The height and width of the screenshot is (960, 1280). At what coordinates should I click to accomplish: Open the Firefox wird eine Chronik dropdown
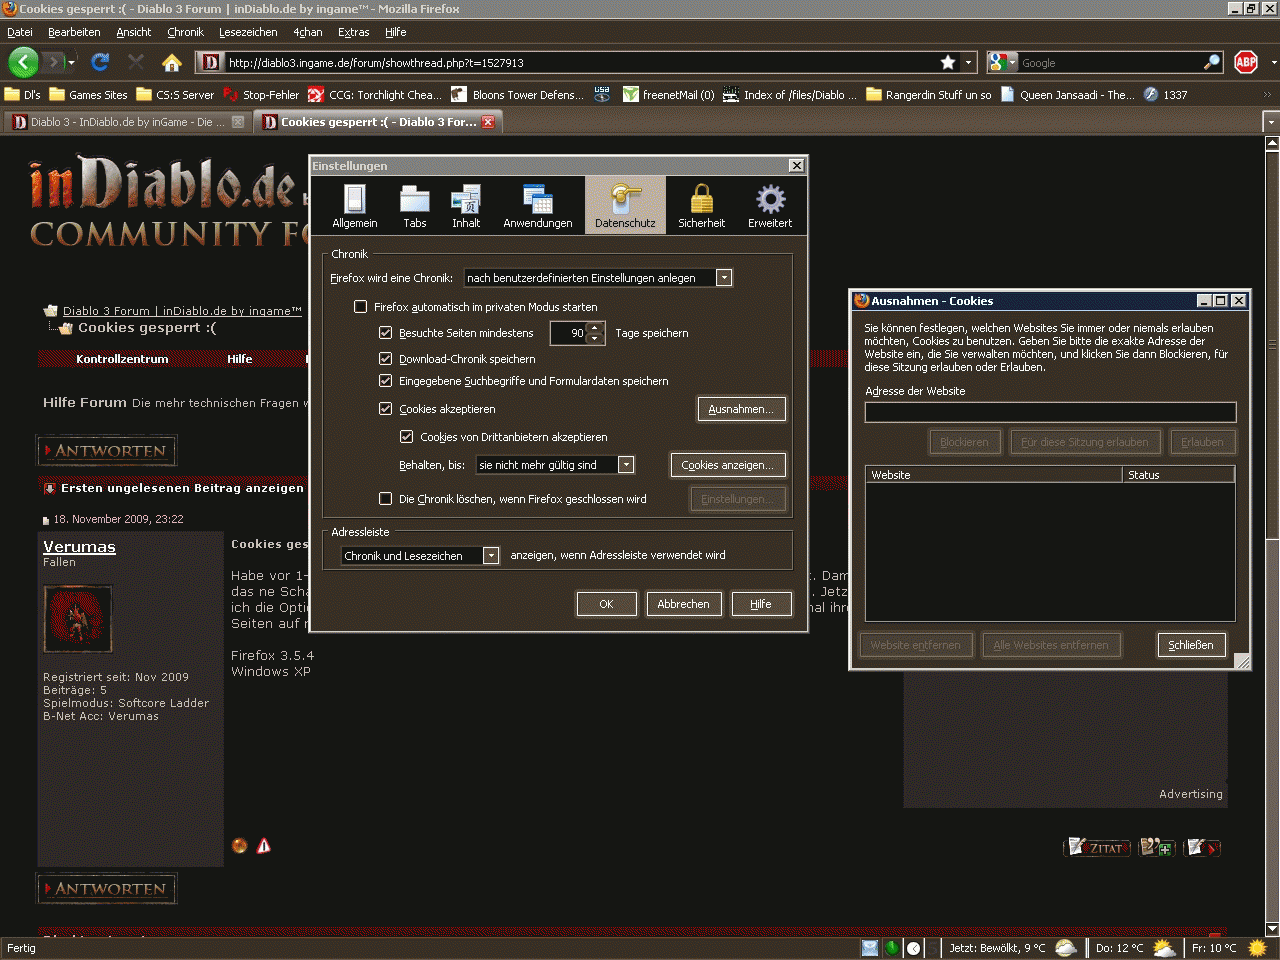[x=724, y=277]
